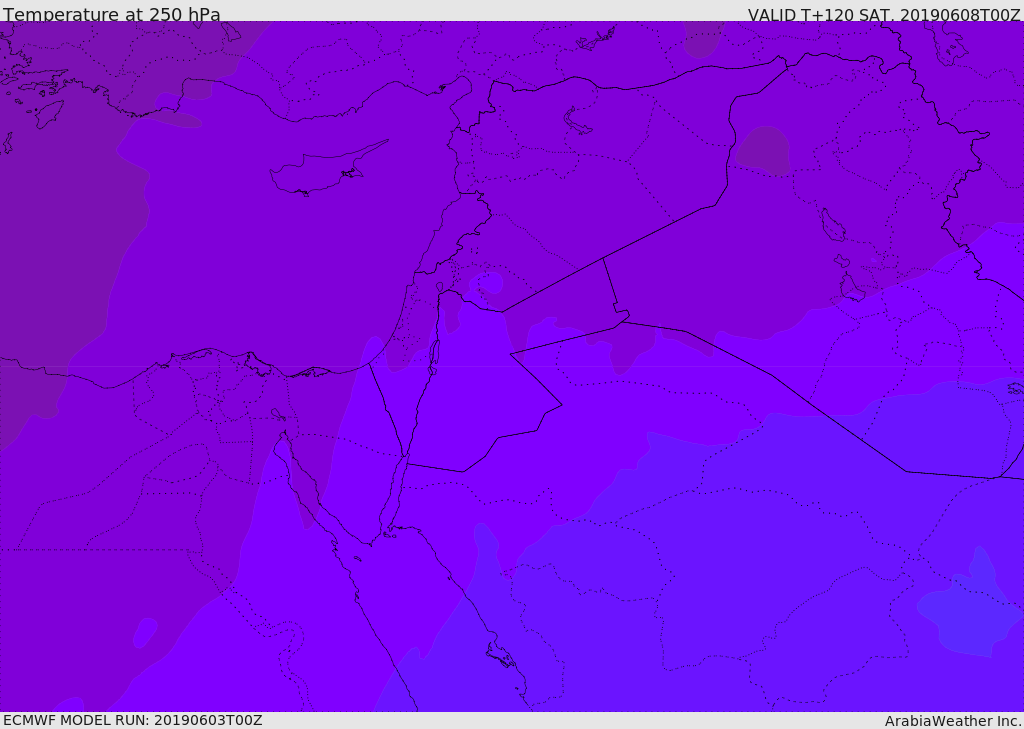Screen dimensions: 1024x729
Task: Click the Cyprus island outline on map
Action: [x=328, y=168]
